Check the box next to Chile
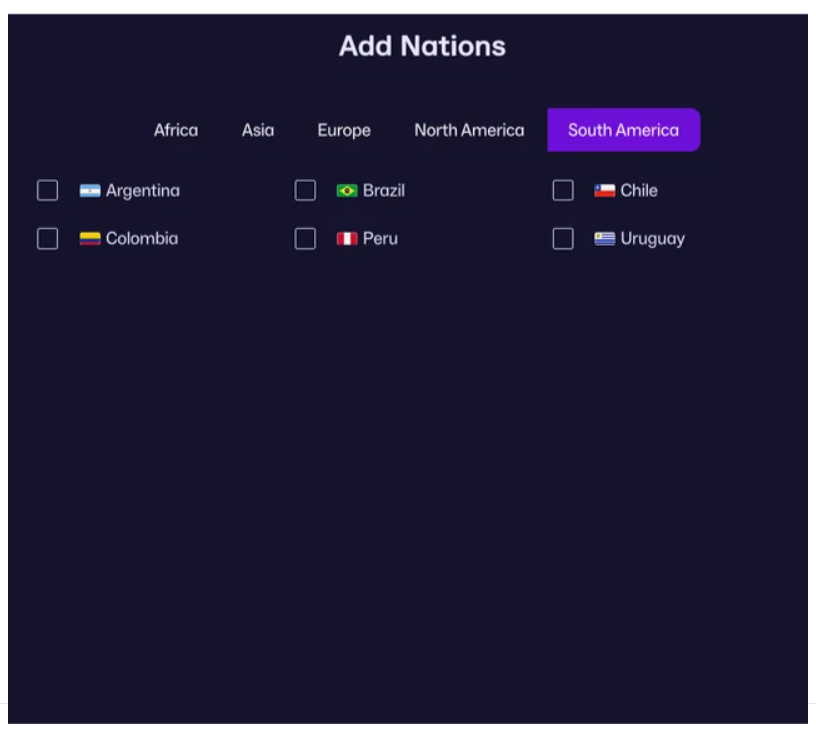This screenshot has height=732, width=816. coord(563,191)
